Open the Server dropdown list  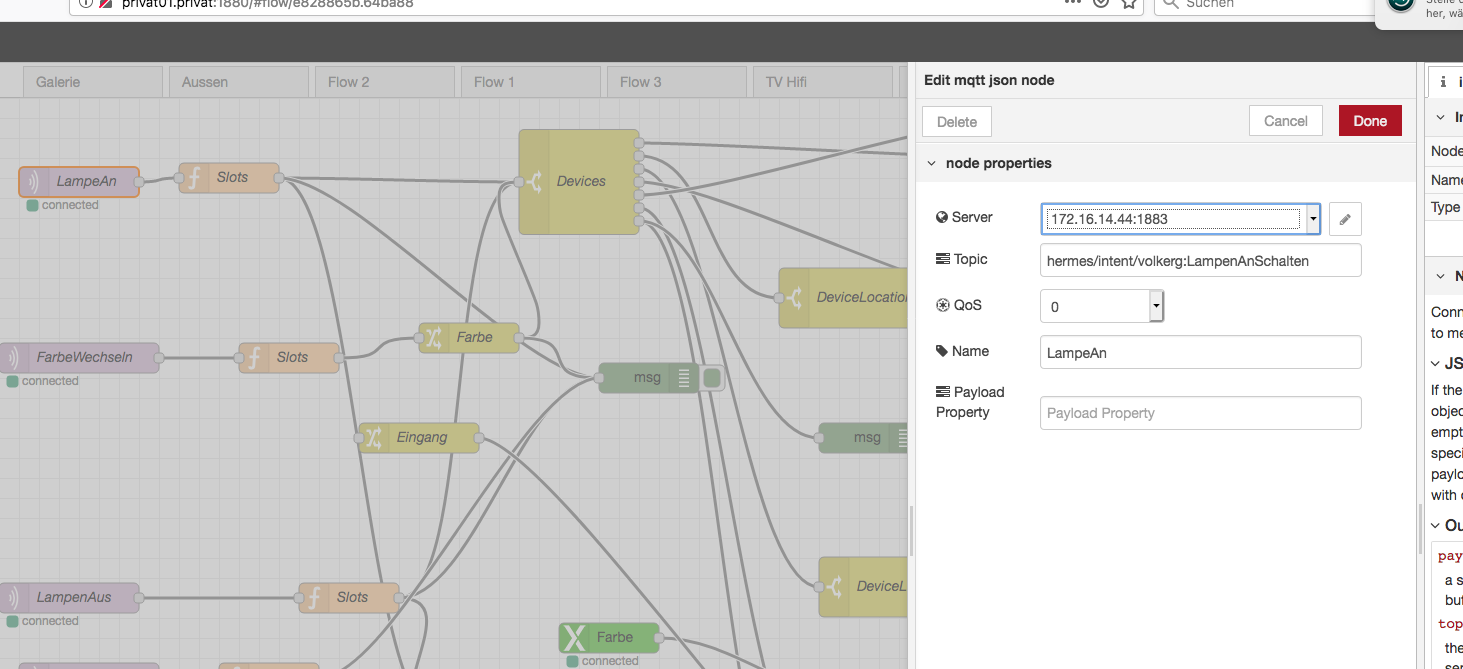click(1312, 219)
